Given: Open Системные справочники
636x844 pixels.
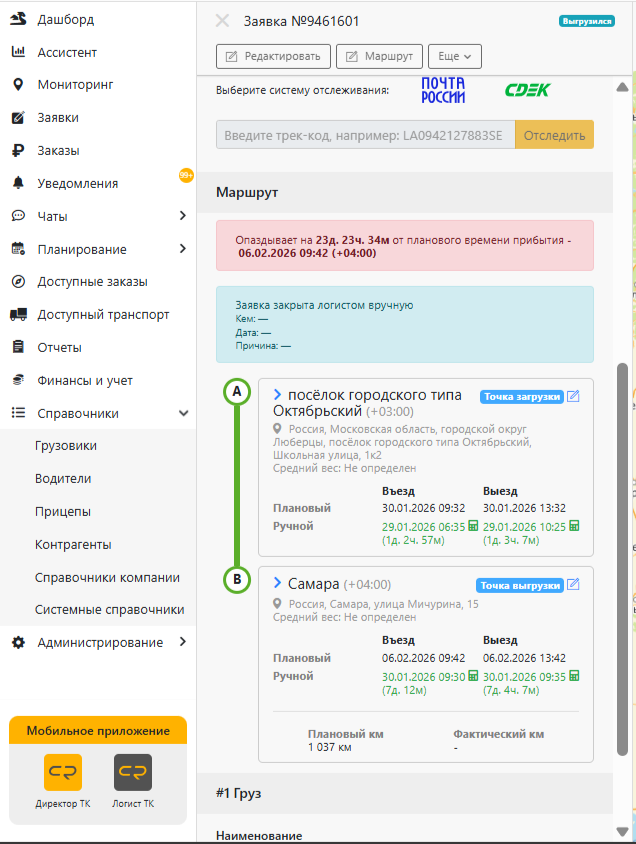Looking at the screenshot, I should [109, 609].
